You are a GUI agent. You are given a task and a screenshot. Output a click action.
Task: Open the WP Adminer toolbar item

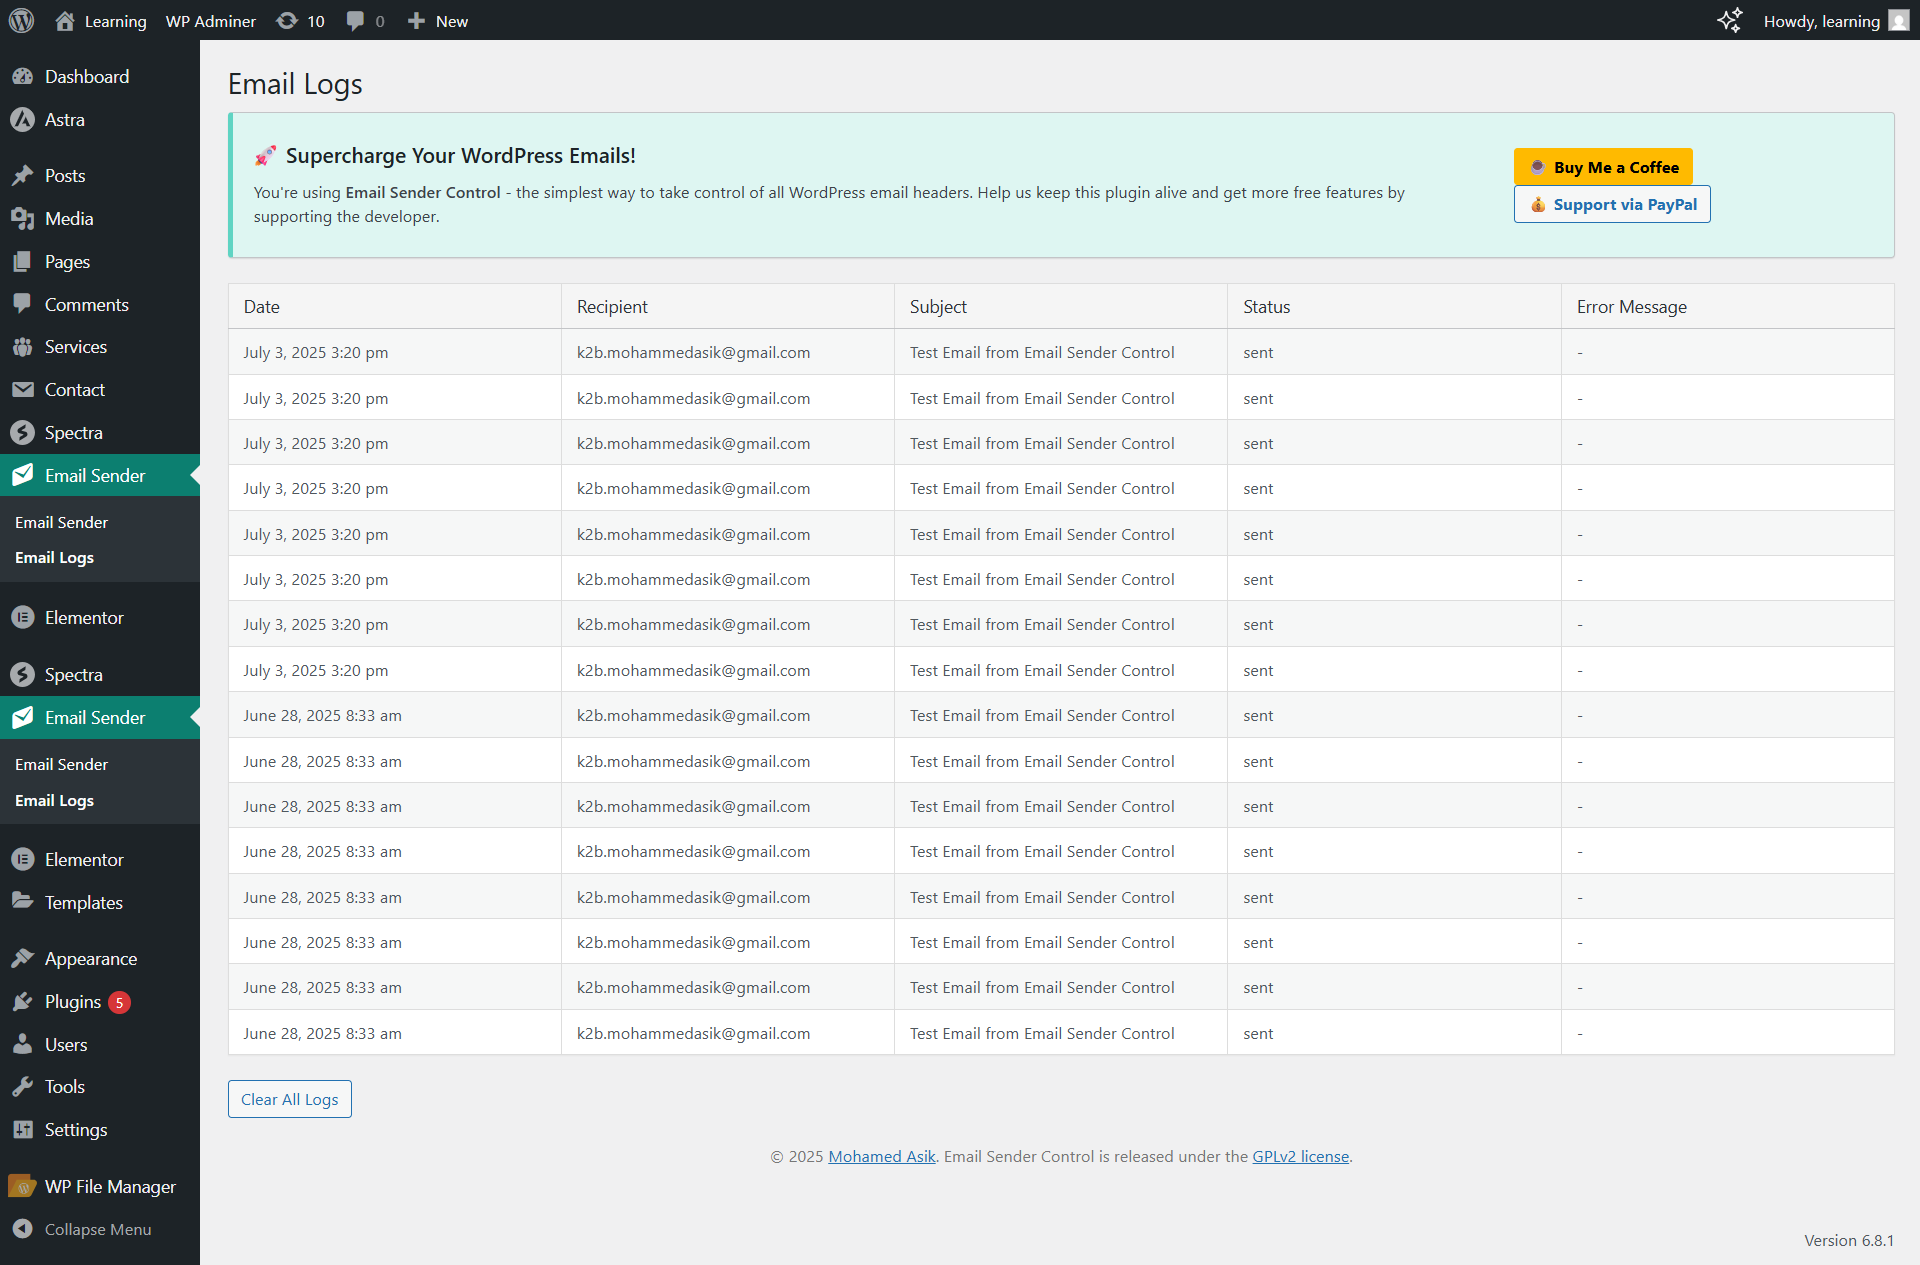pyautogui.click(x=210, y=21)
